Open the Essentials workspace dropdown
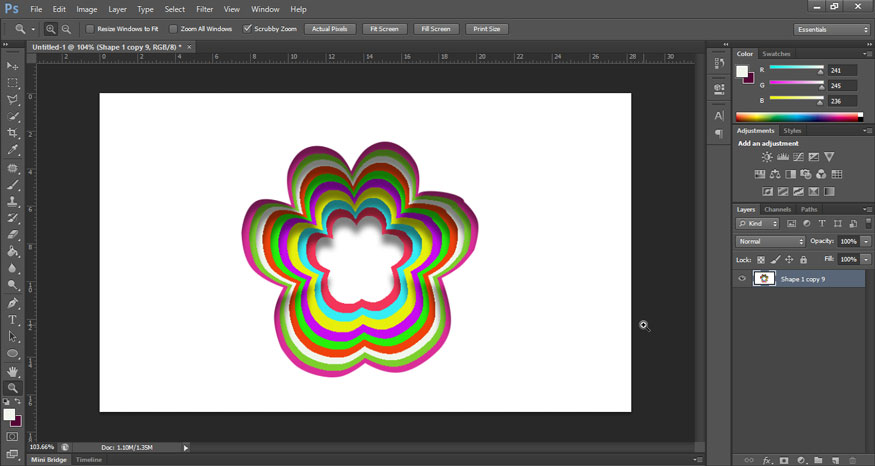The image size is (875, 466). pyautogui.click(x=832, y=29)
